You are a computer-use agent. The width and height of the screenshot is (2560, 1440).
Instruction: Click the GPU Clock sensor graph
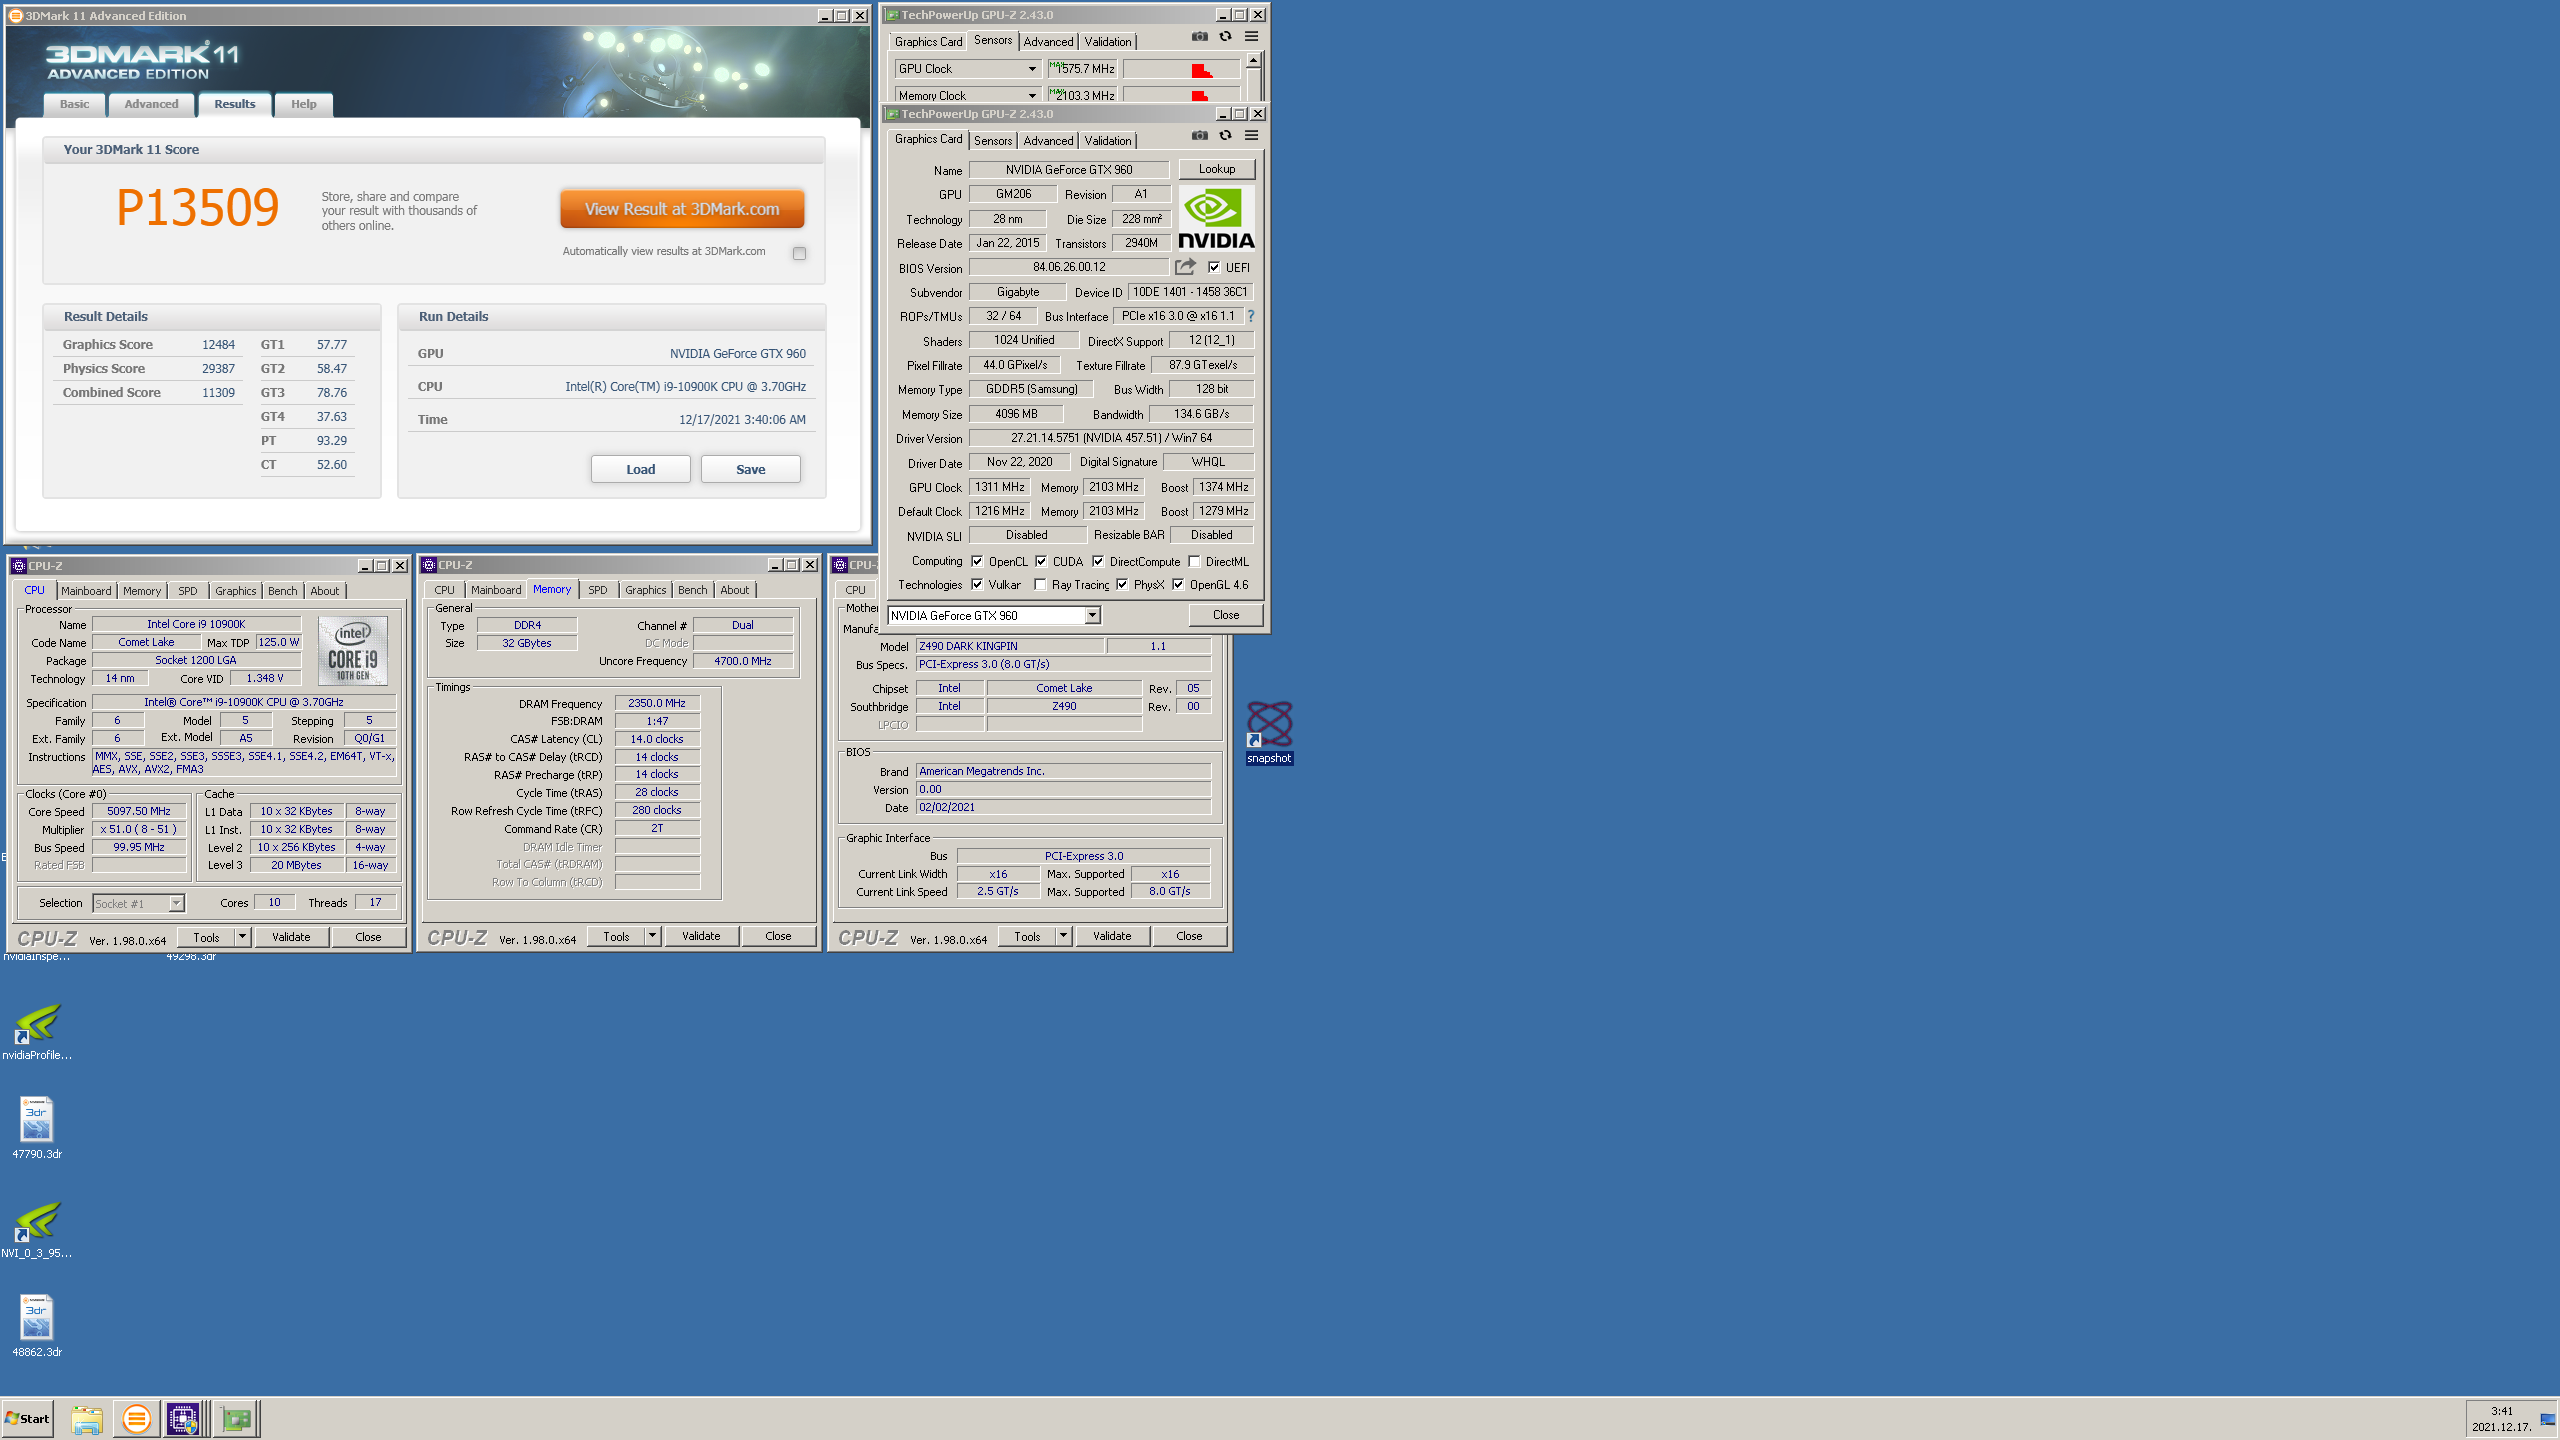coord(1181,69)
